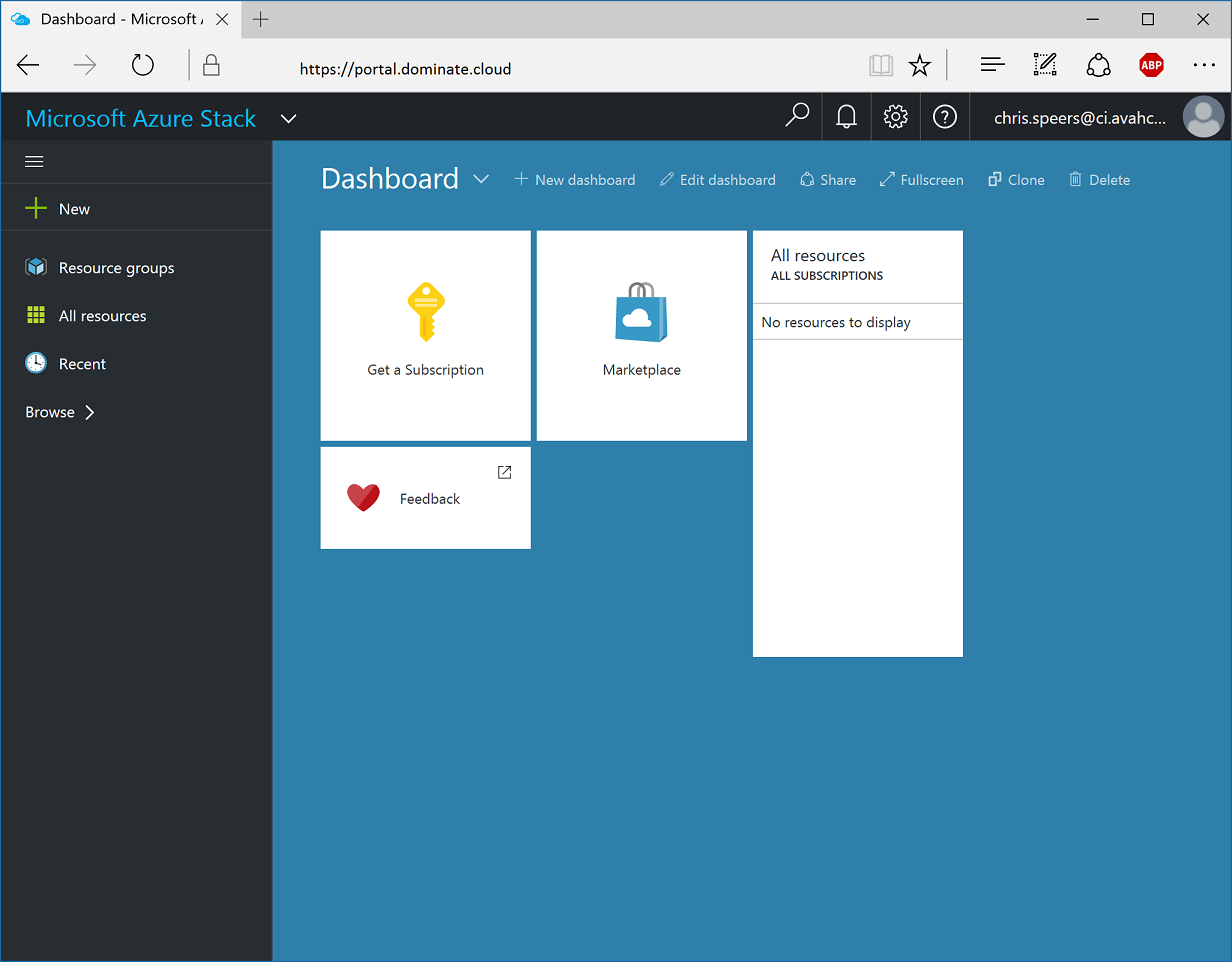Clone the dashboard

pyautogui.click(x=1016, y=180)
